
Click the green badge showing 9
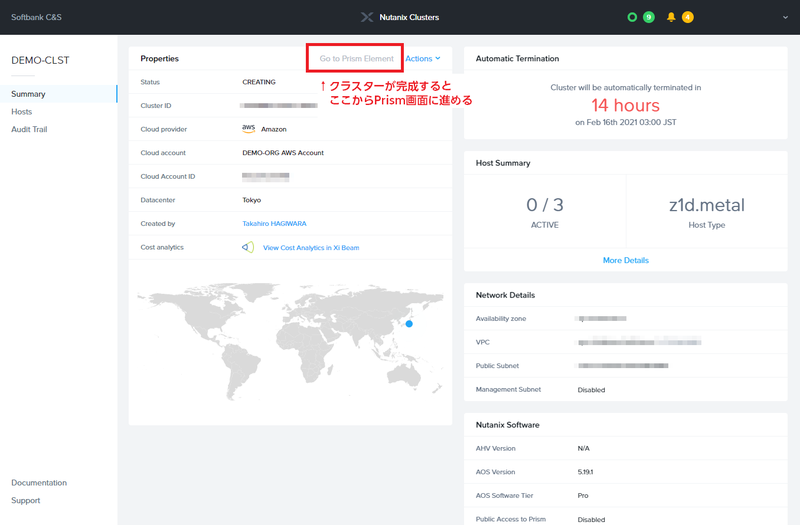(648, 17)
